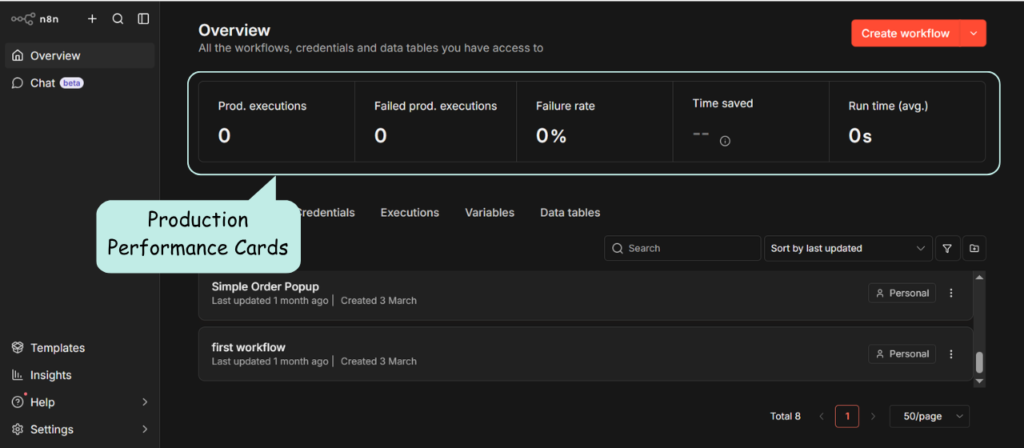The width and height of the screenshot is (1024, 448).
Task: Click the Time saved info icon
Action: click(725, 141)
